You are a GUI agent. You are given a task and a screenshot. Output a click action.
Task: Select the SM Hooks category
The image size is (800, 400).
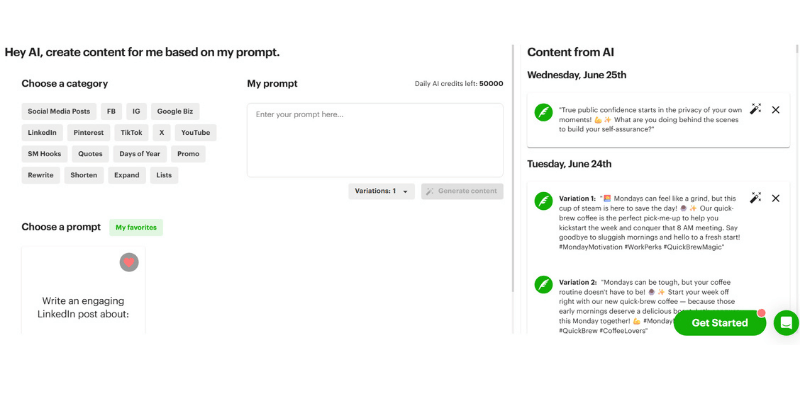44,154
